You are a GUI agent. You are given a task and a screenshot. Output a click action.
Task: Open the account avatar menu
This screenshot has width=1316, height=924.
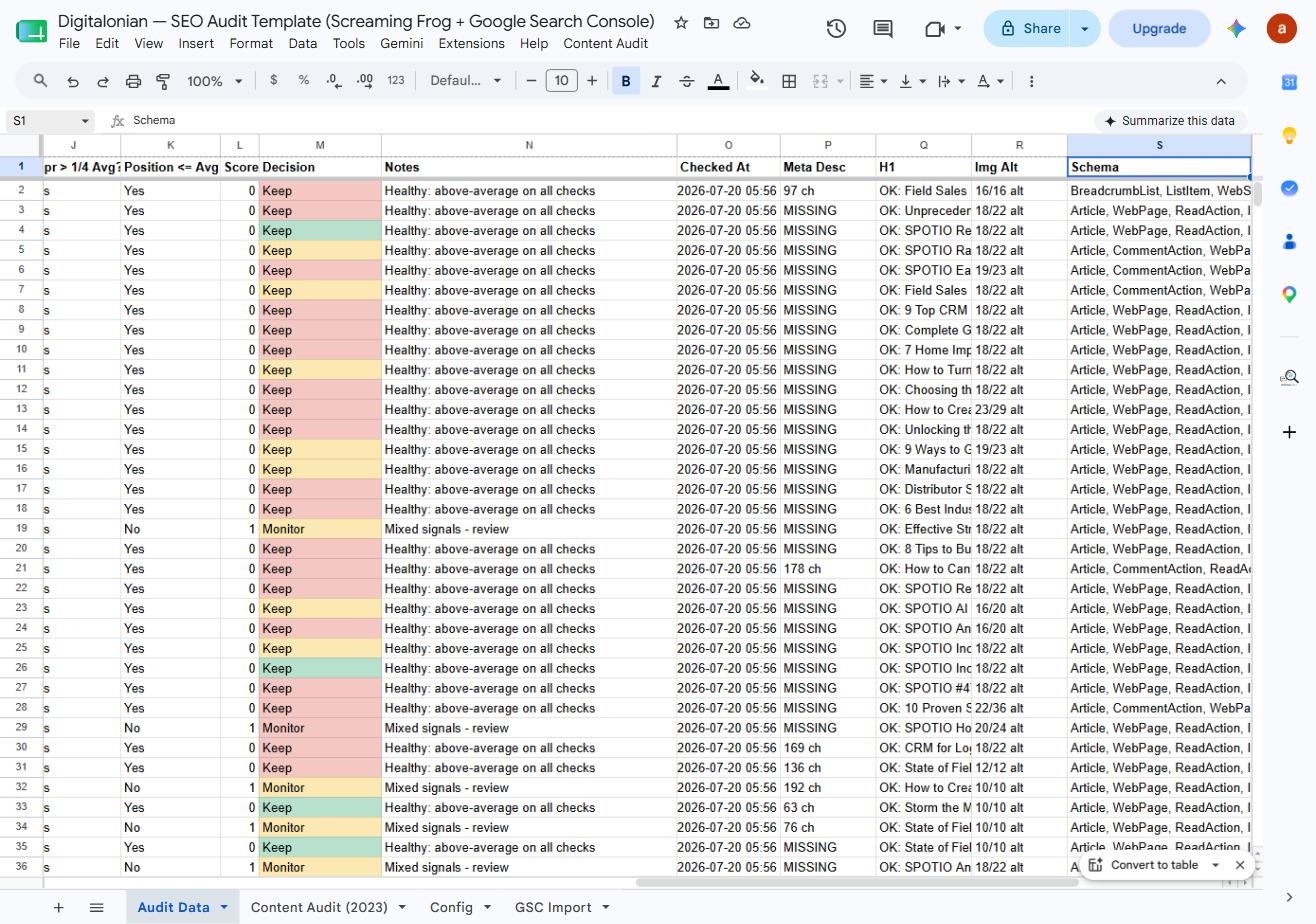[x=1281, y=29]
